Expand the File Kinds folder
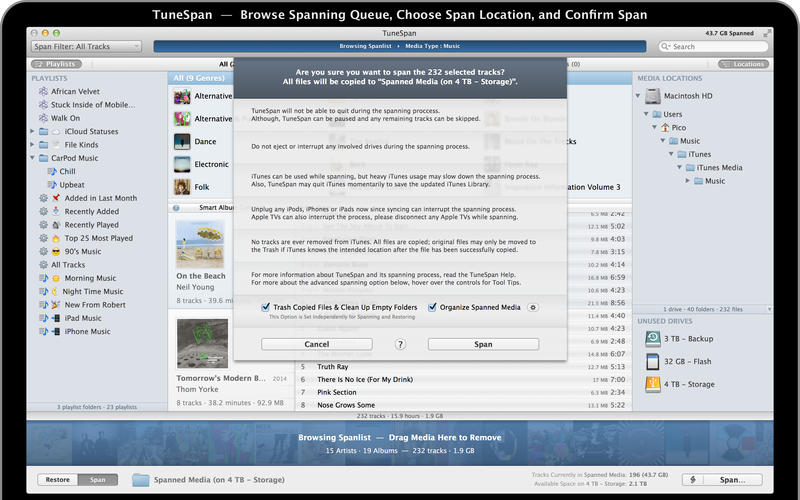The image size is (800, 500). click(32, 145)
